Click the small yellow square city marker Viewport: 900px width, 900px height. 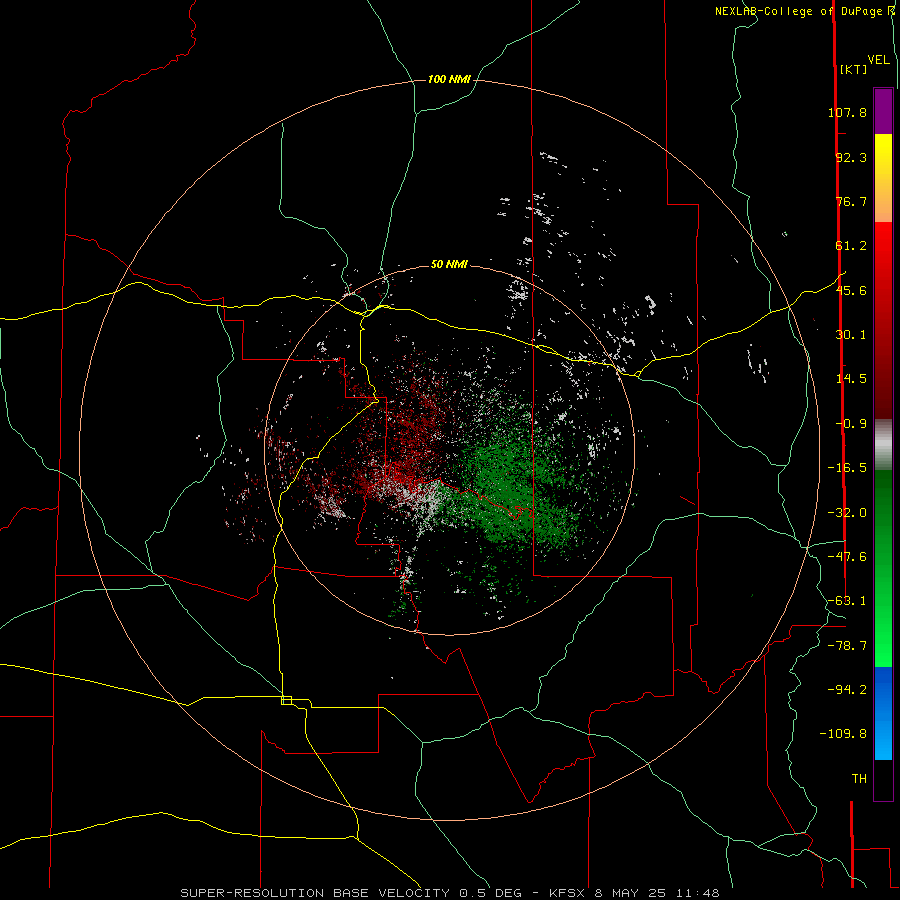click(x=286, y=700)
